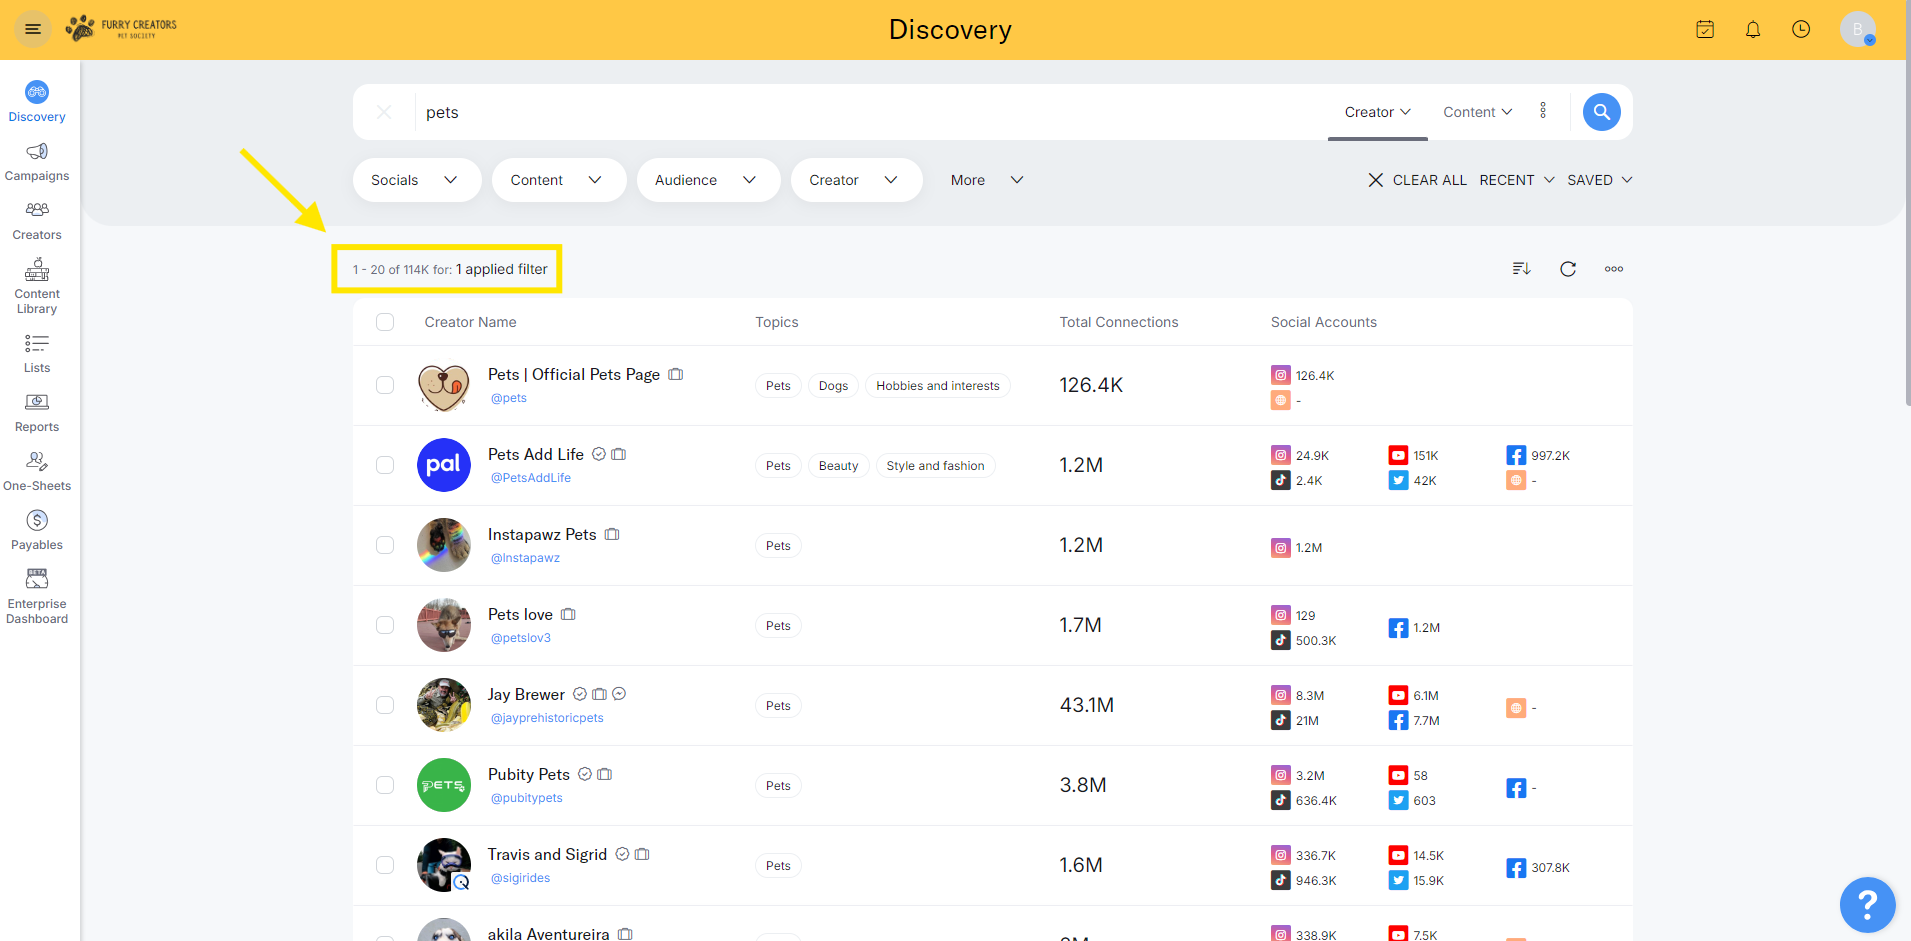Check the box for Pets Add Life
The image size is (1911, 941).
385,465
